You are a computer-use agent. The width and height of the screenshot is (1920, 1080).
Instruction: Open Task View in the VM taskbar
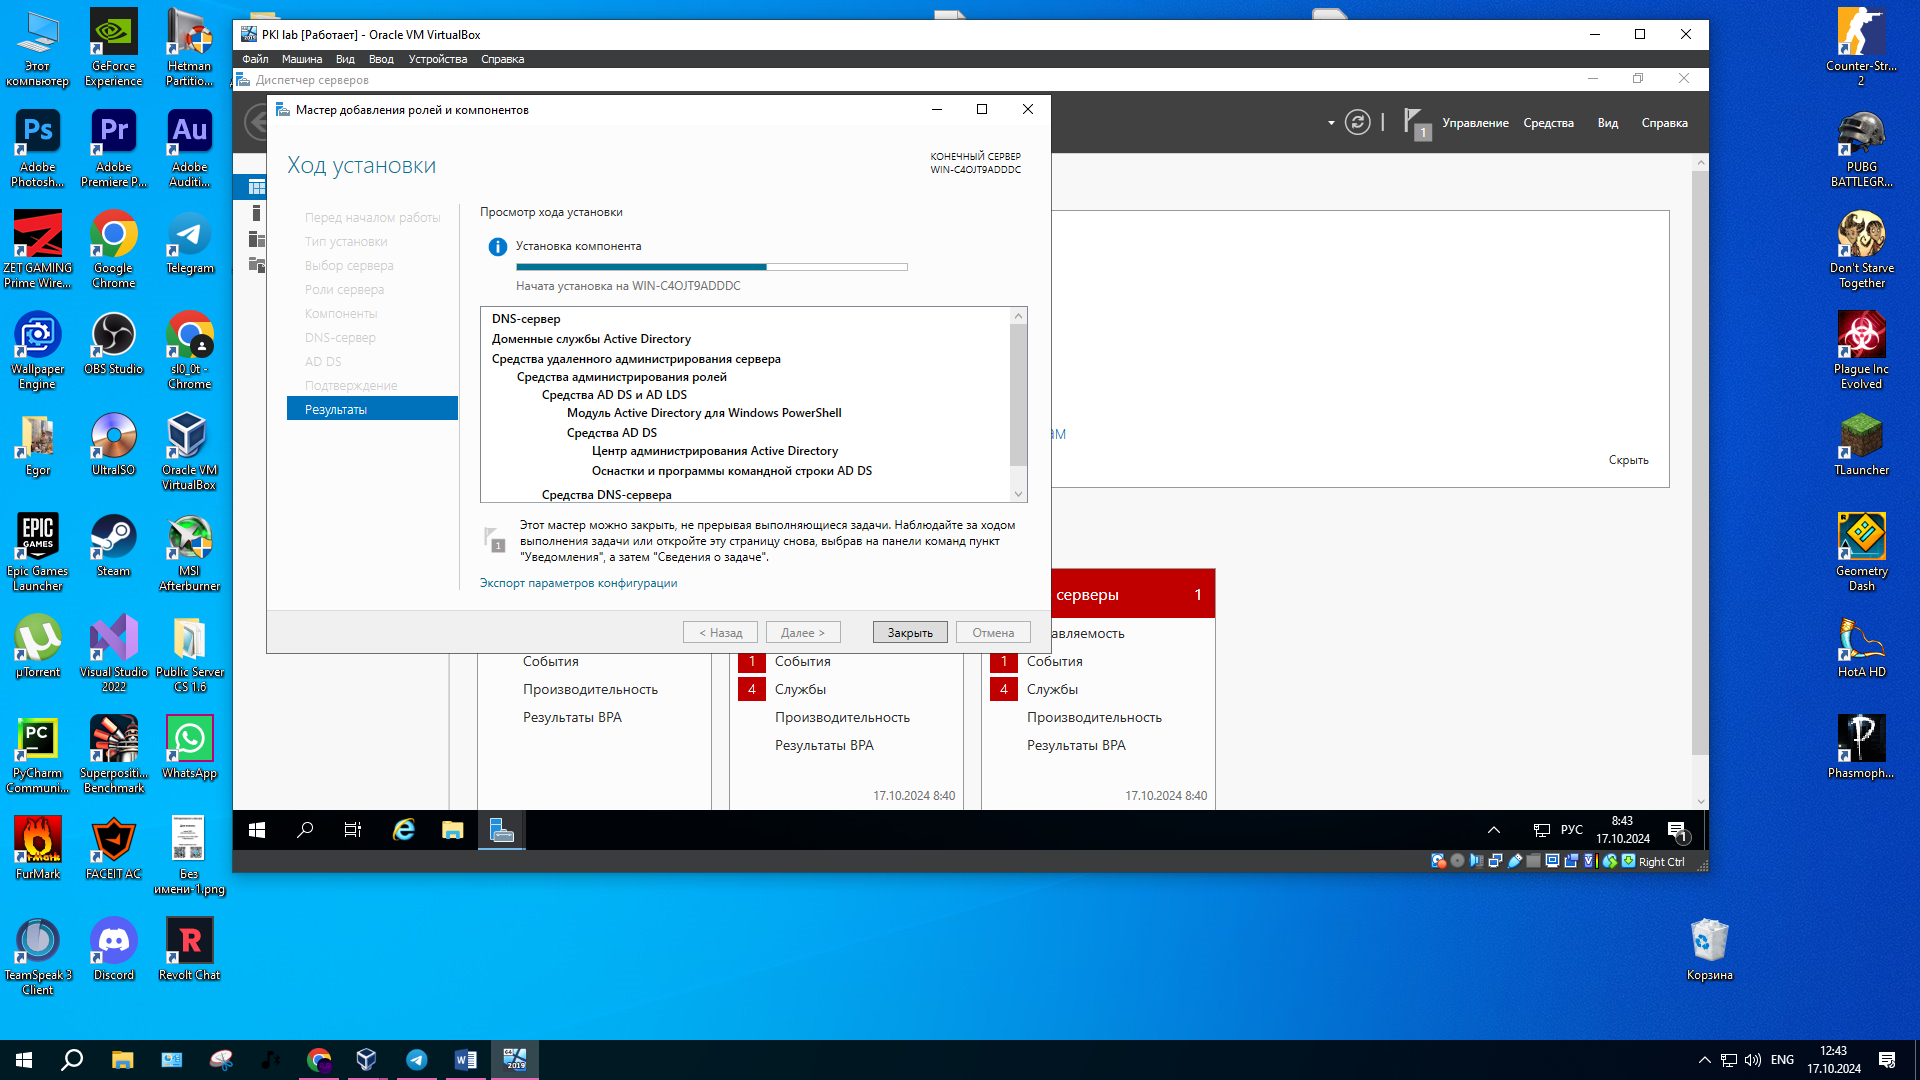coord(353,830)
